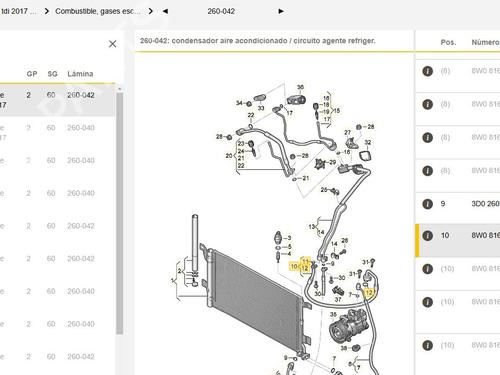Expand chevron after 'tdi 2017' breadcrumb
This screenshot has height=375, width=500.
(x=47, y=11)
